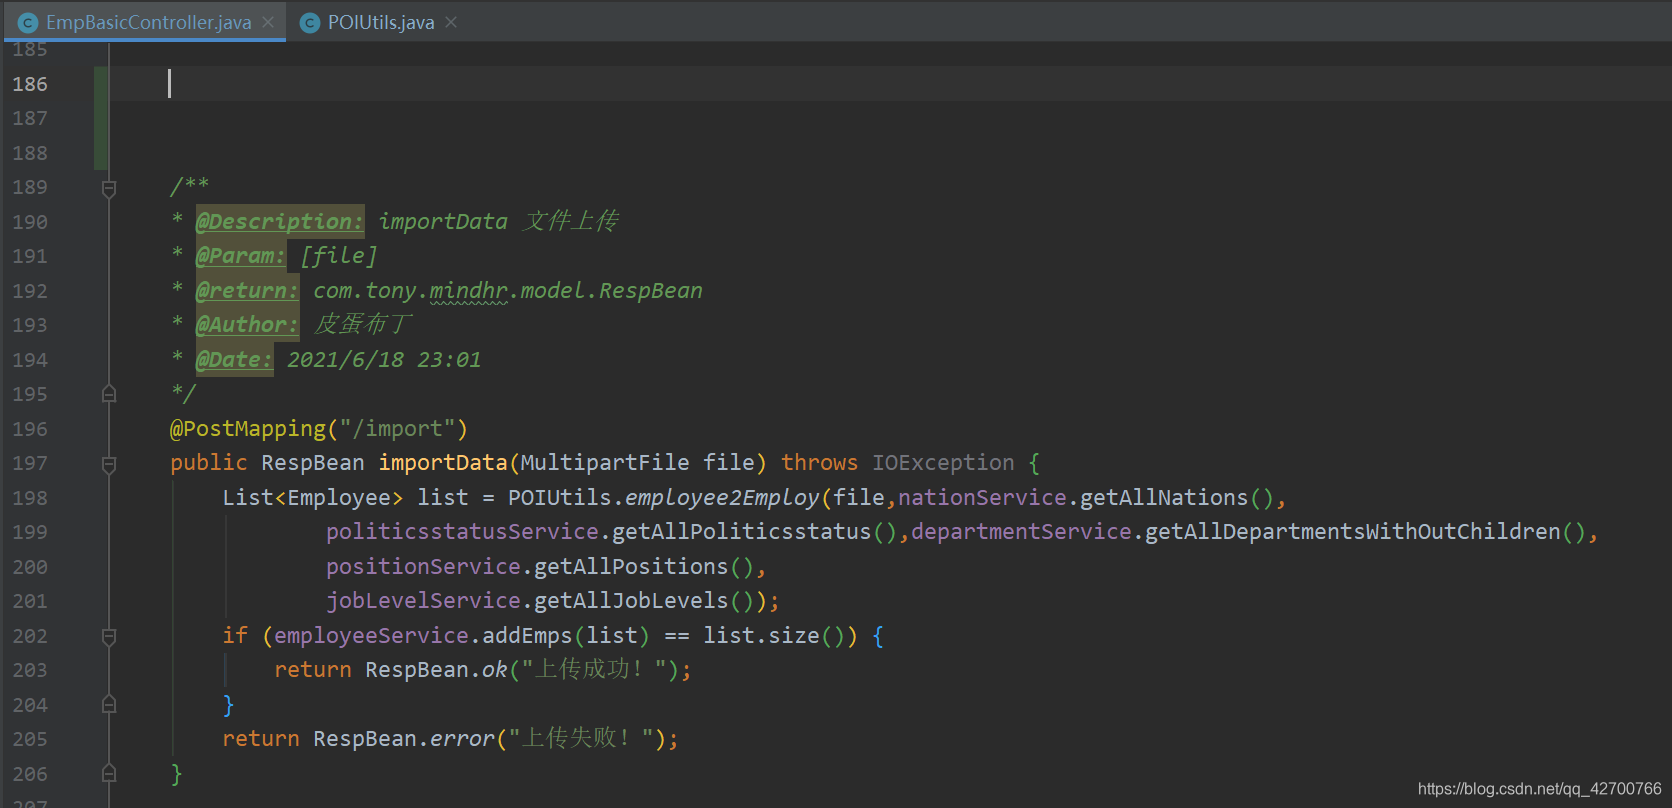Click getAllJobLevels method call
Viewport: 1672px width, 808px height.
(631, 601)
